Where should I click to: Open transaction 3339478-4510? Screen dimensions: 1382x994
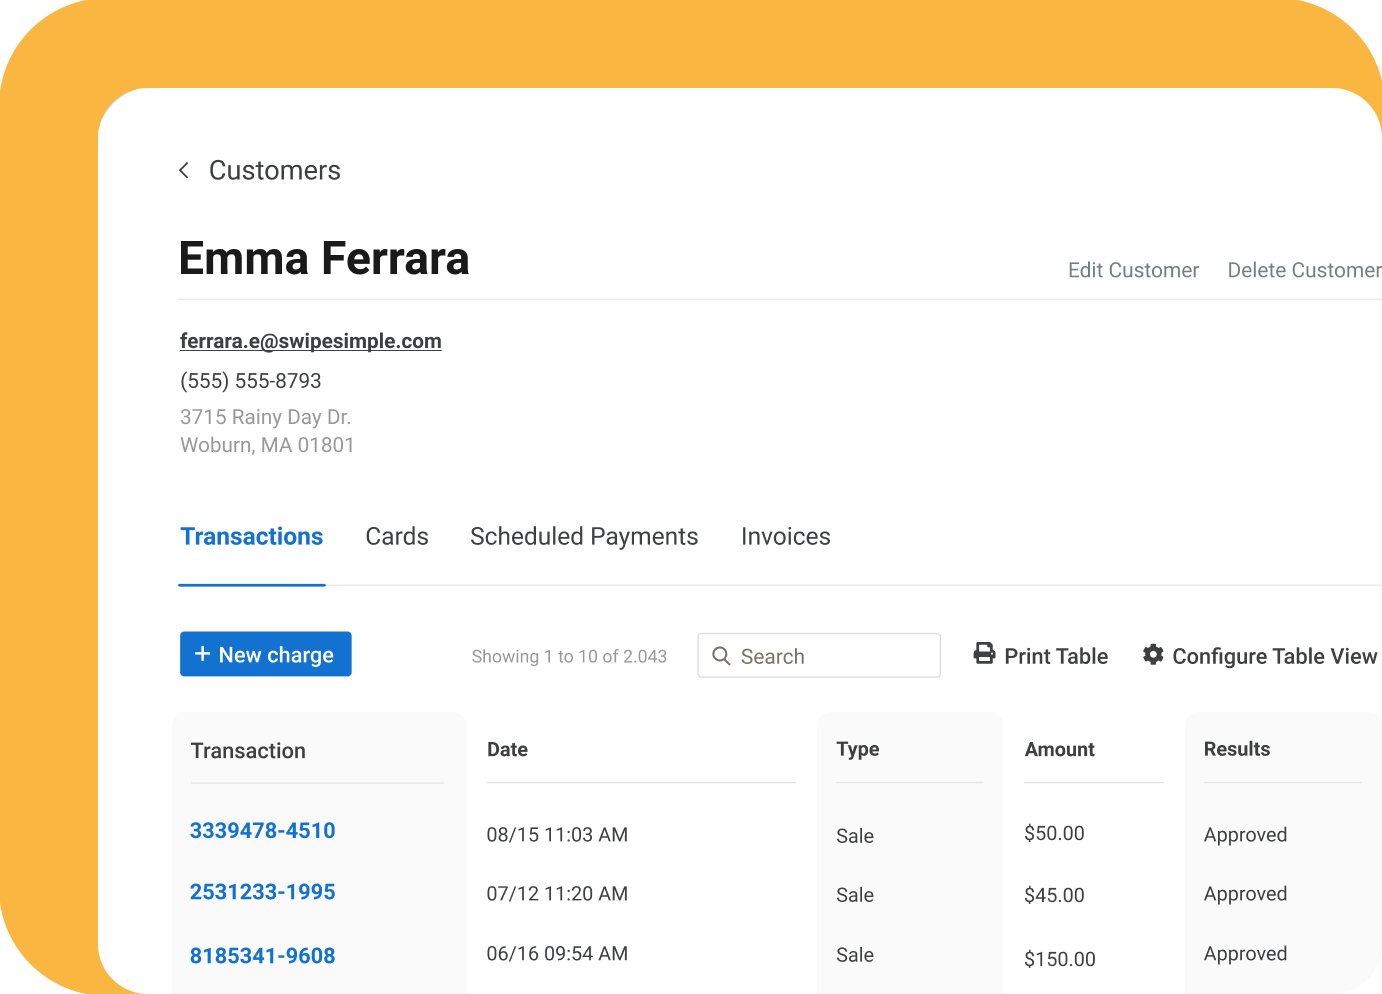pyautogui.click(x=263, y=831)
